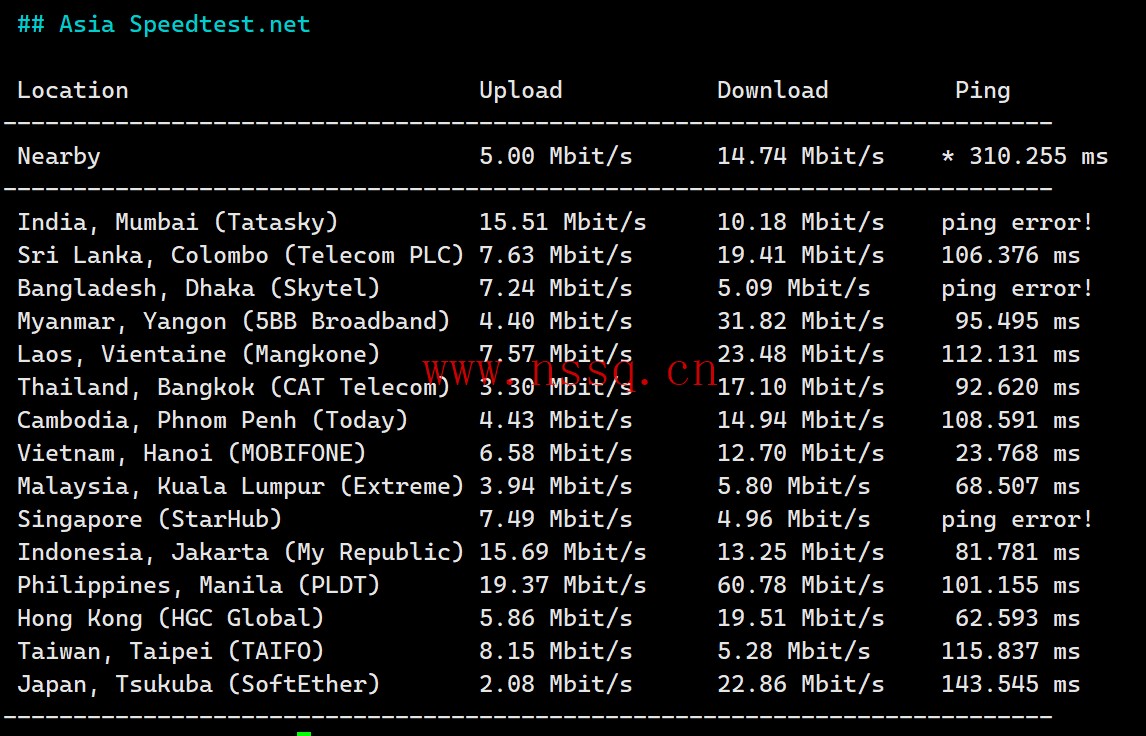Click the Upload column header
This screenshot has width=1146, height=736.
point(520,90)
